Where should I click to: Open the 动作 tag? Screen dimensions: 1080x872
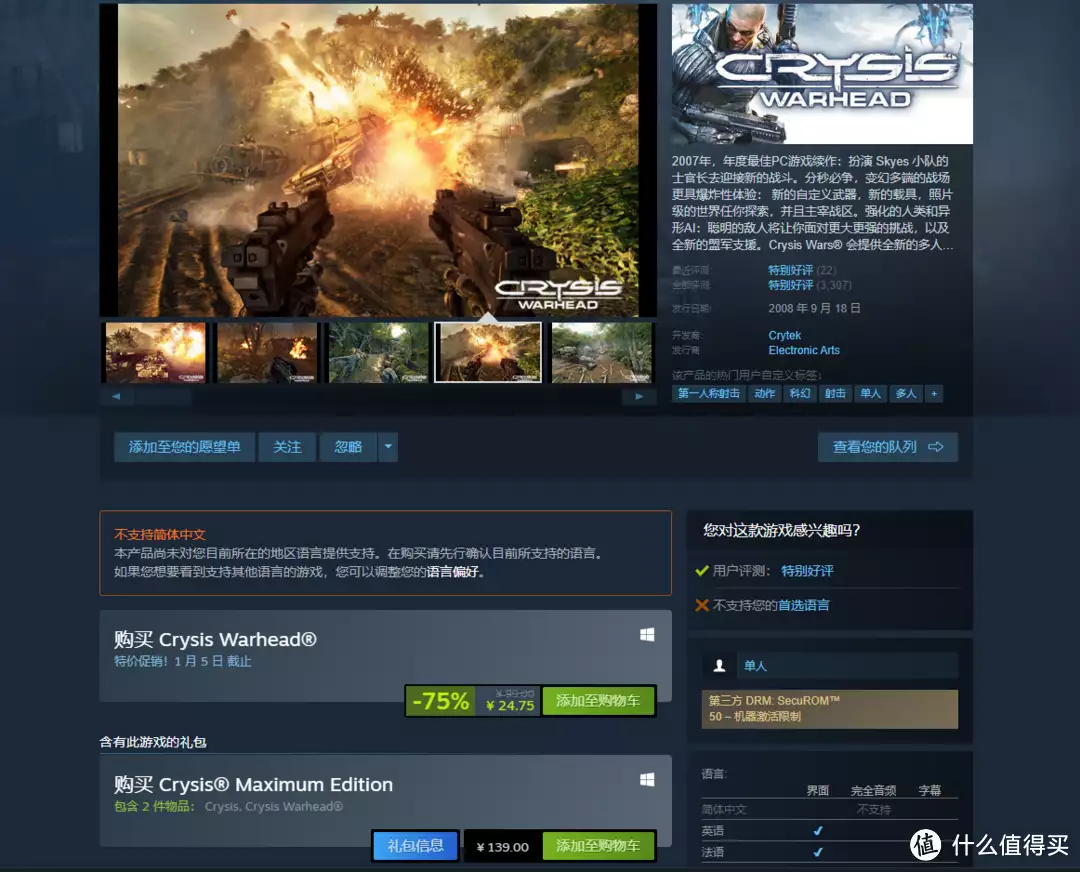765,393
